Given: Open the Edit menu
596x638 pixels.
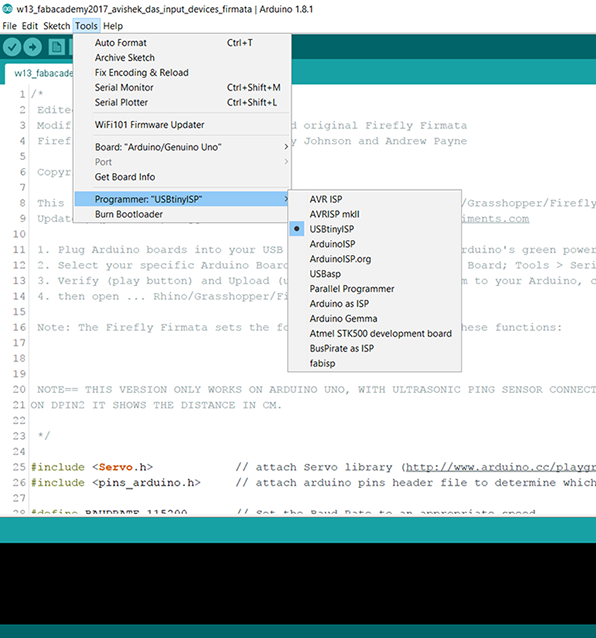Looking at the screenshot, I should [30, 26].
